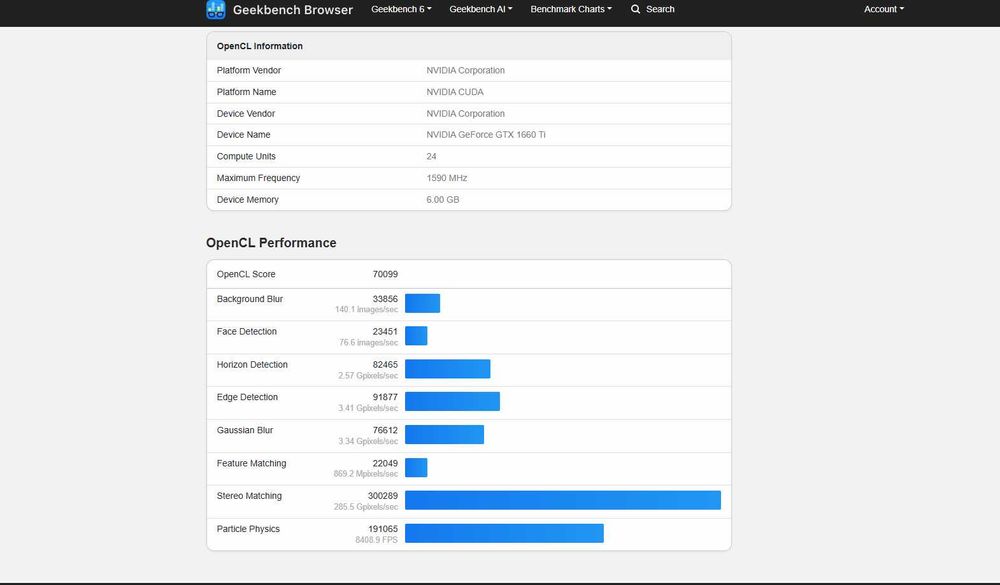
Task: Select the 1590 MHz maximum frequency value
Action: pyautogui.click(x=446, y=178)
